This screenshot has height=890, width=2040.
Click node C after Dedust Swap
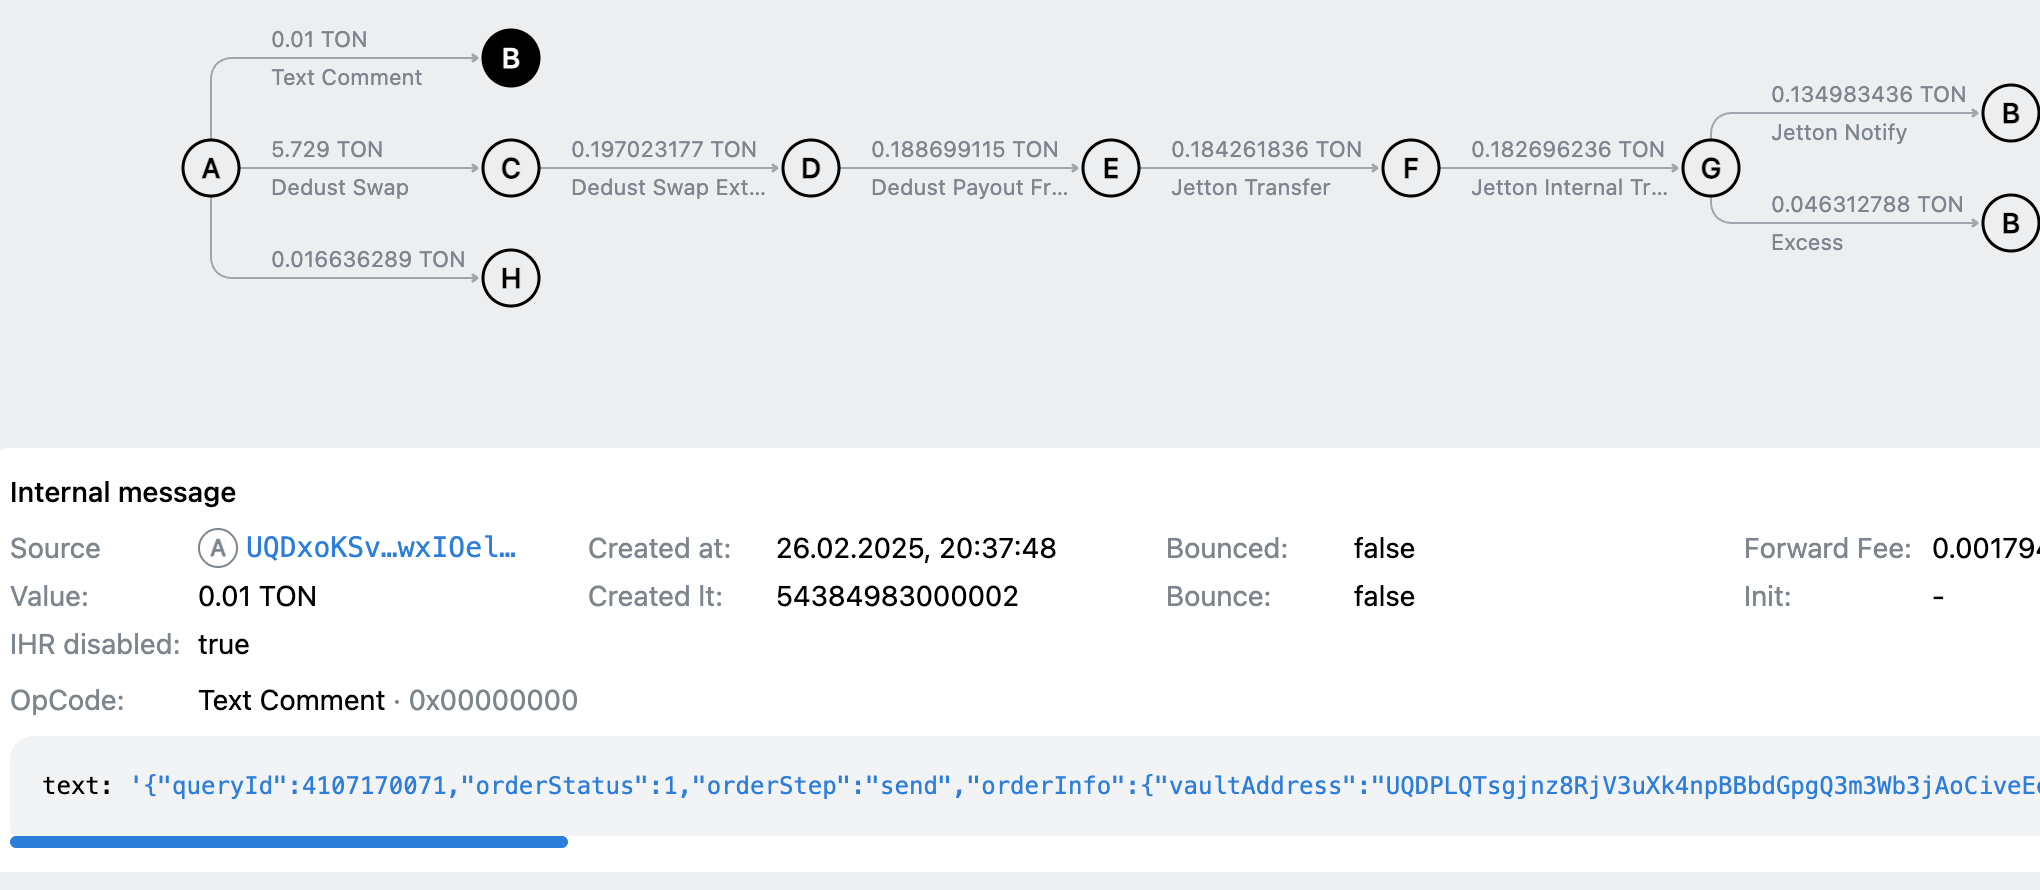pyautogui.click(x=511, y=168)
